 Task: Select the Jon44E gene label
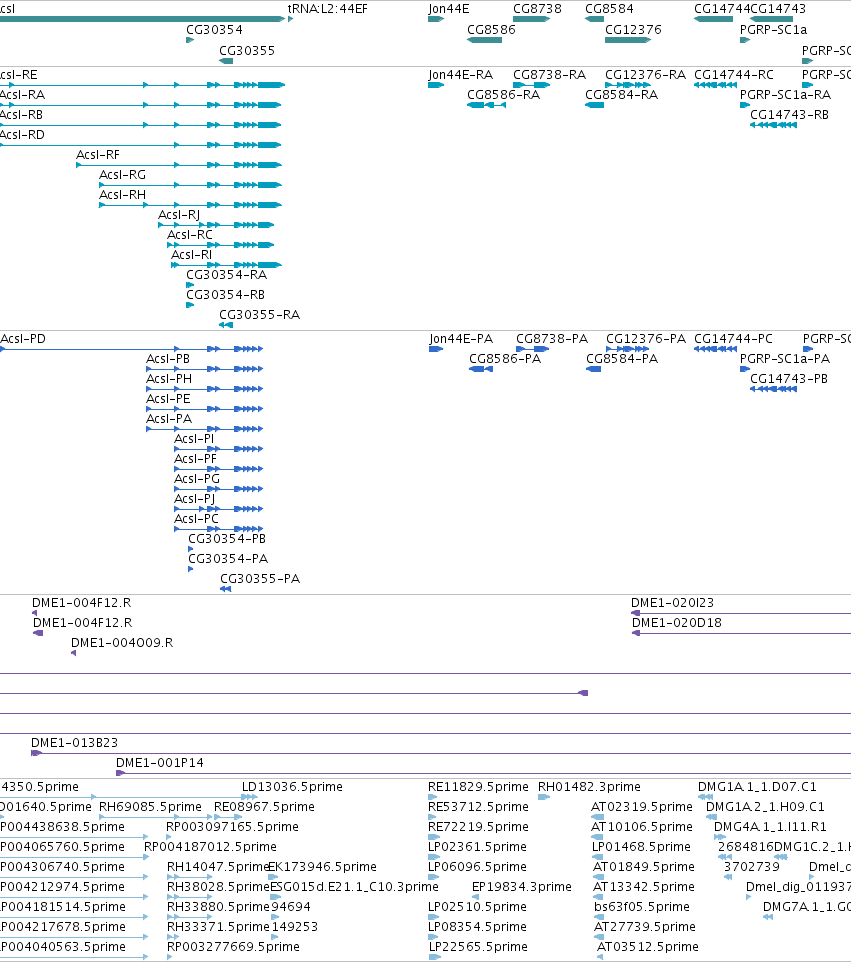click(449, 9)
